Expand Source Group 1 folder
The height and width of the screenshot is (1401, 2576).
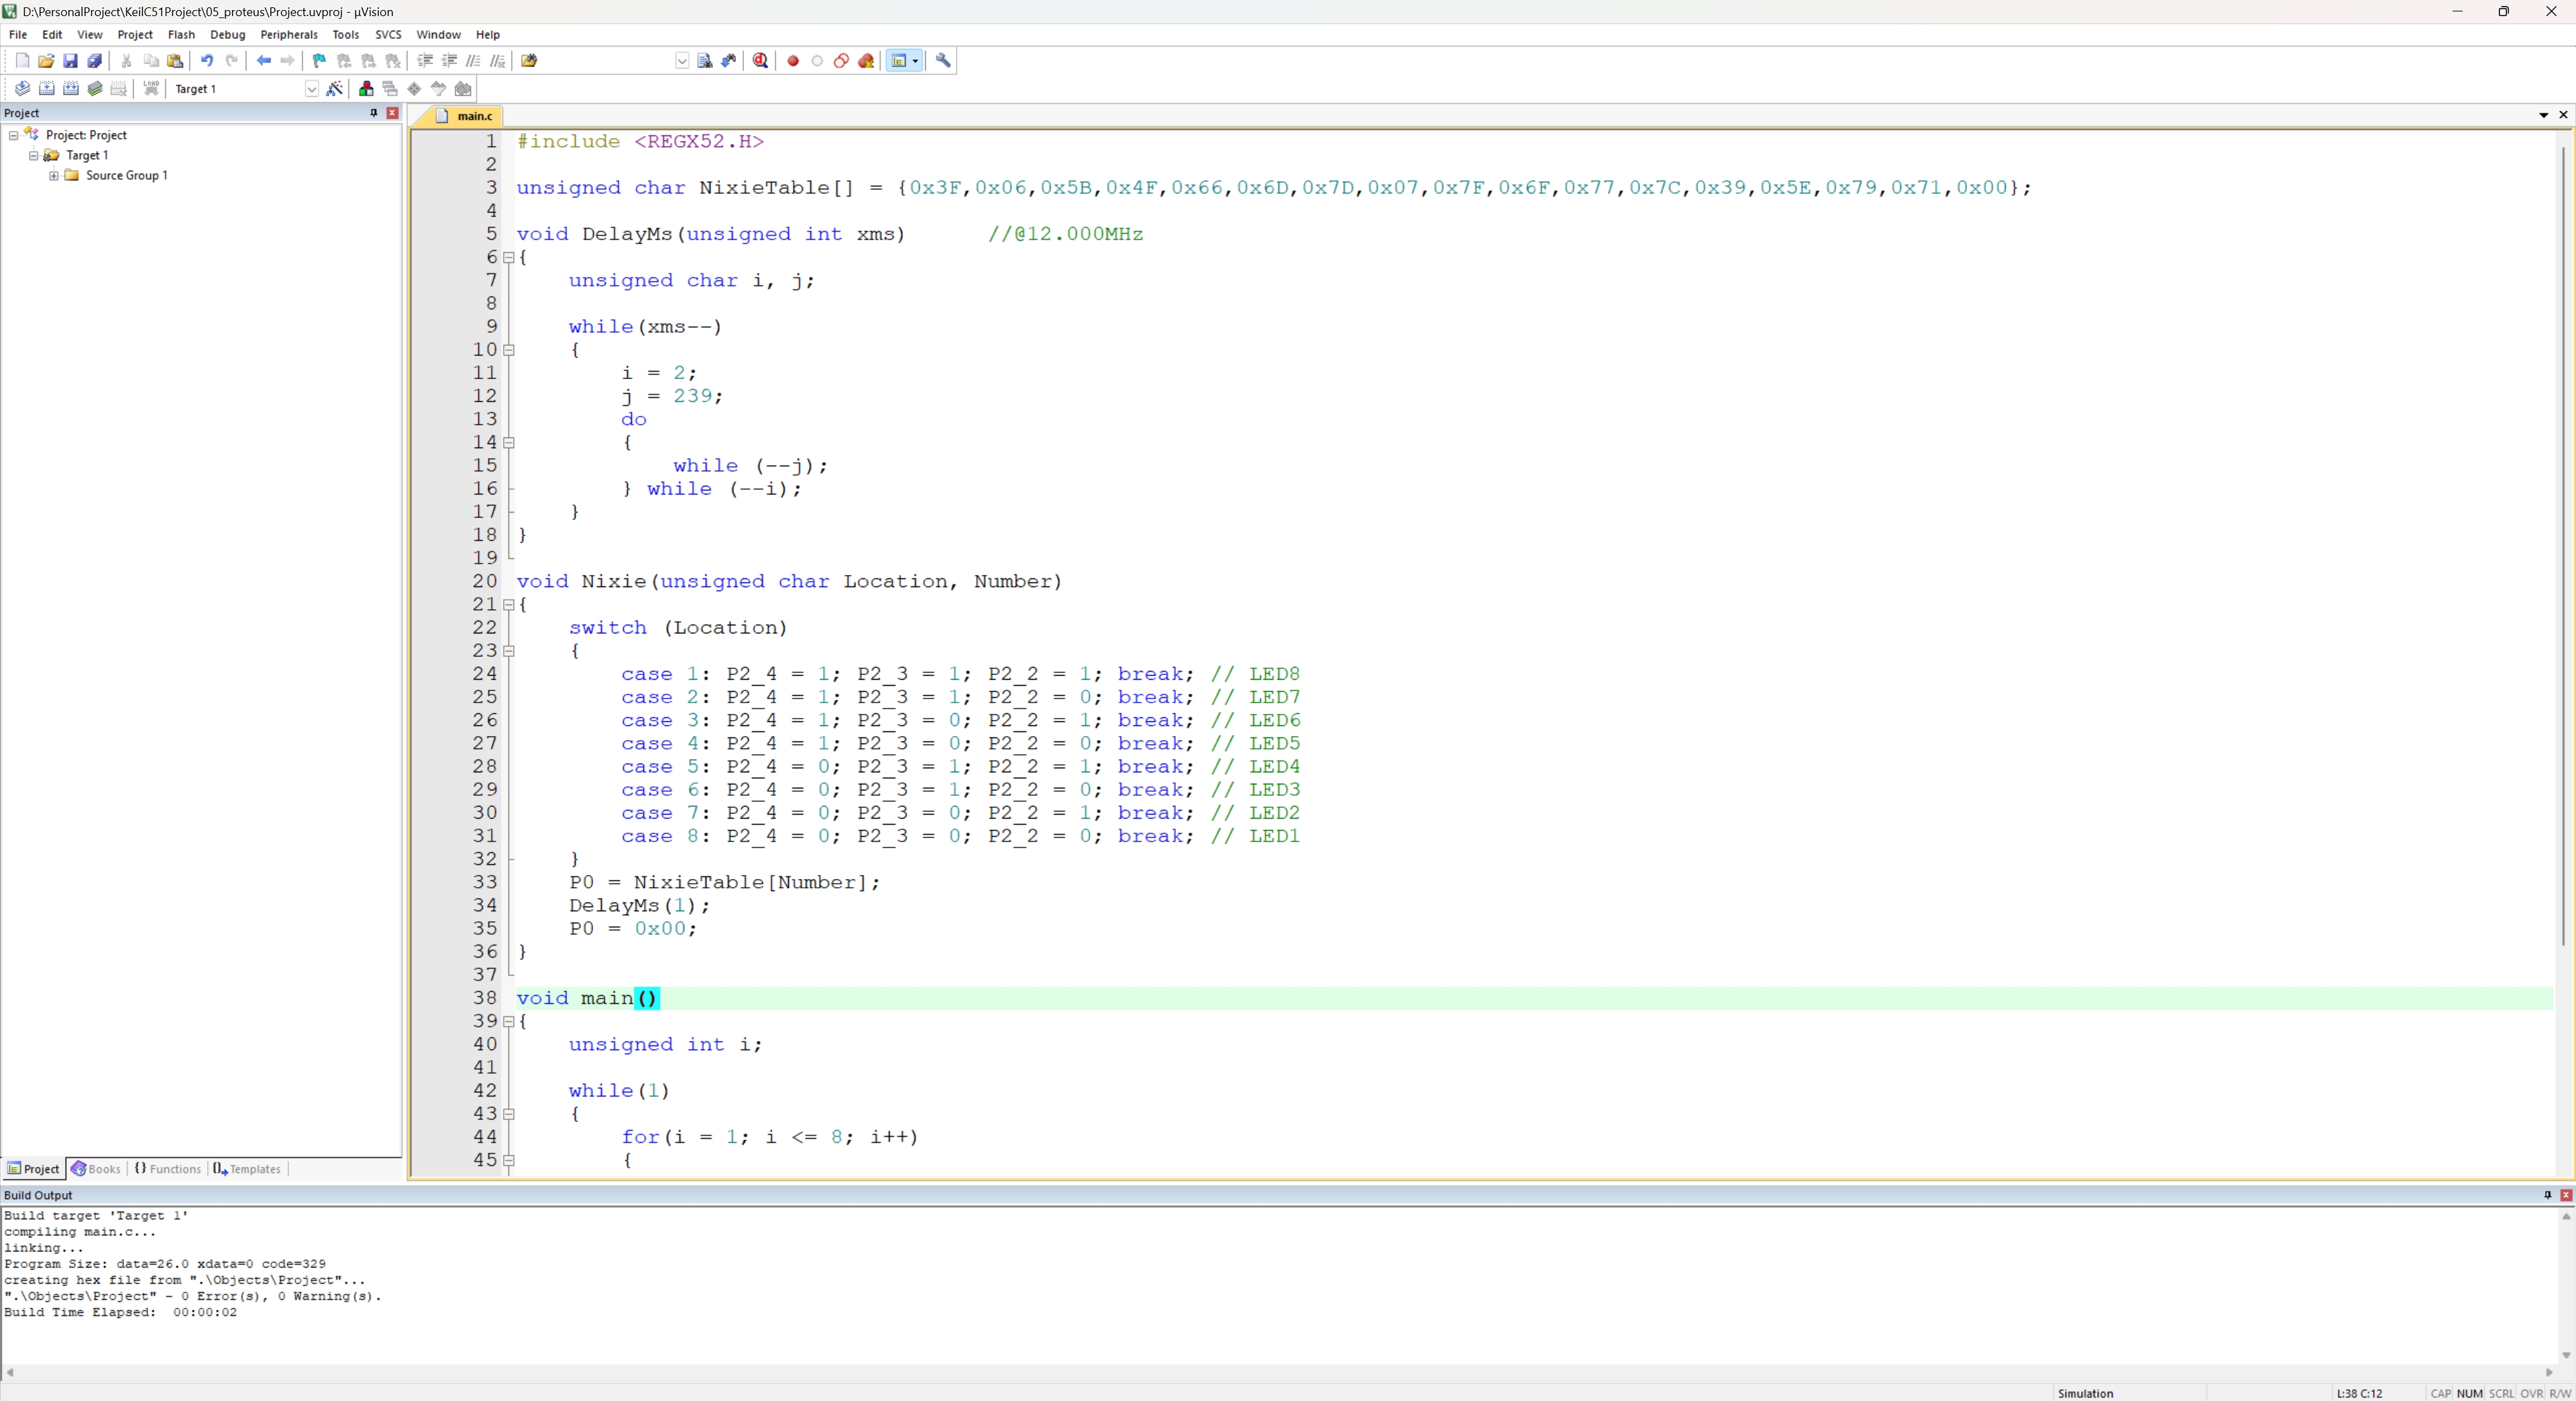point(54,176)
